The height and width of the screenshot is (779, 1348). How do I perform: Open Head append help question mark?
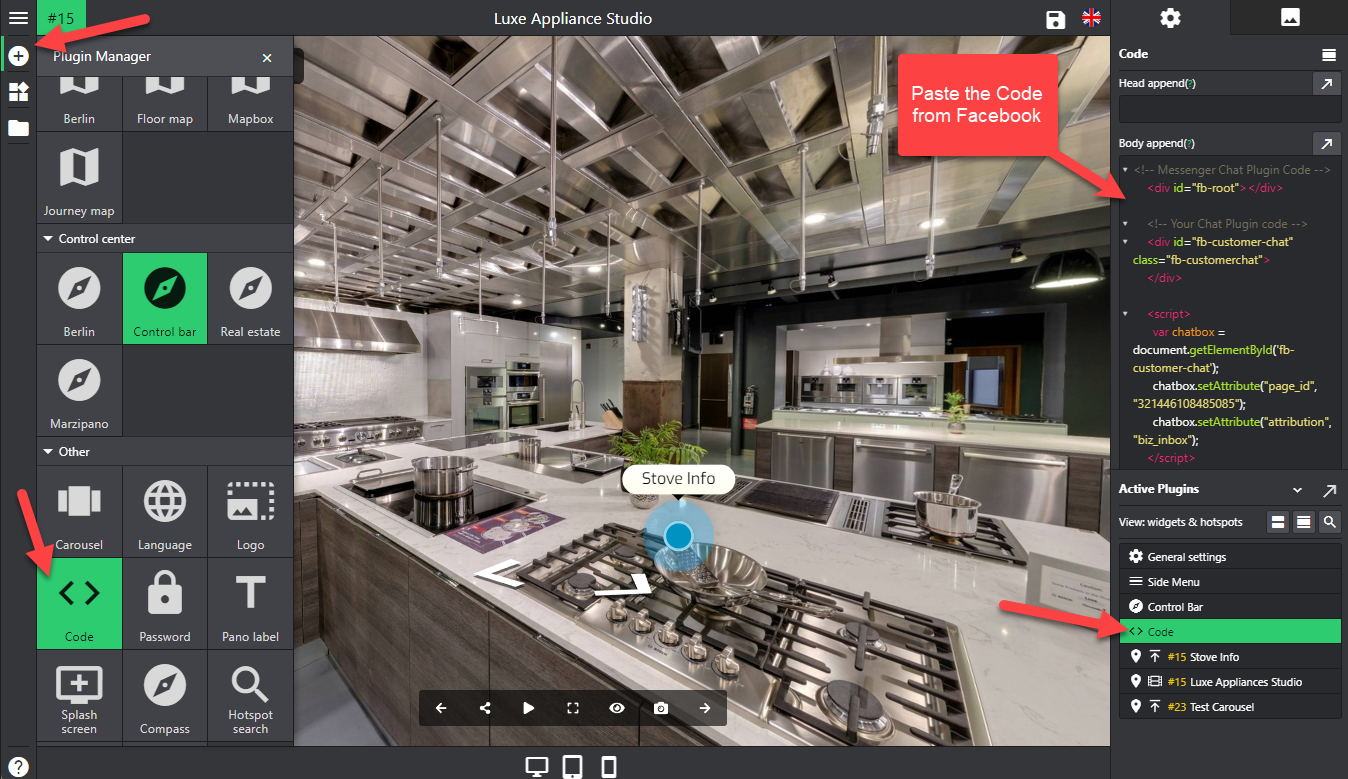[1190, 84]
